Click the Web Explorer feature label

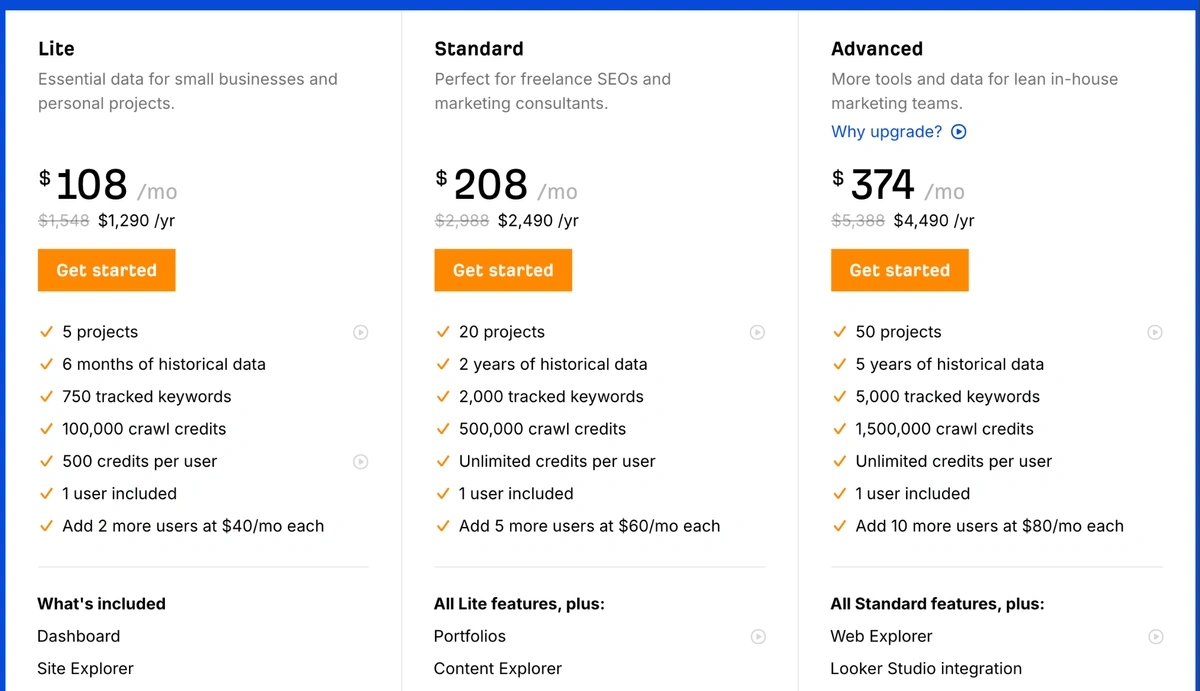point(881,636)
